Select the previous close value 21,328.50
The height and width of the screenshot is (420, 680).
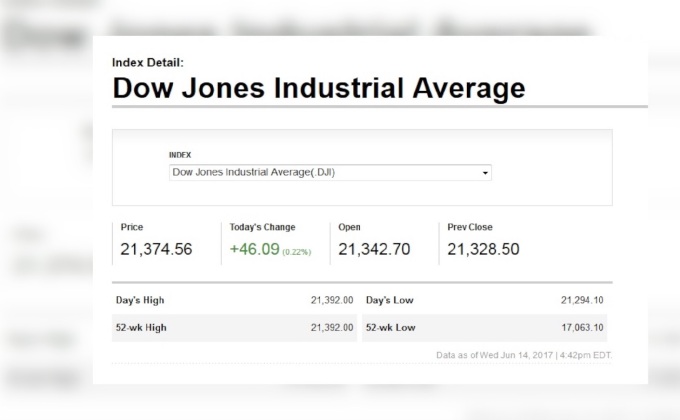[x=483, y=249]
